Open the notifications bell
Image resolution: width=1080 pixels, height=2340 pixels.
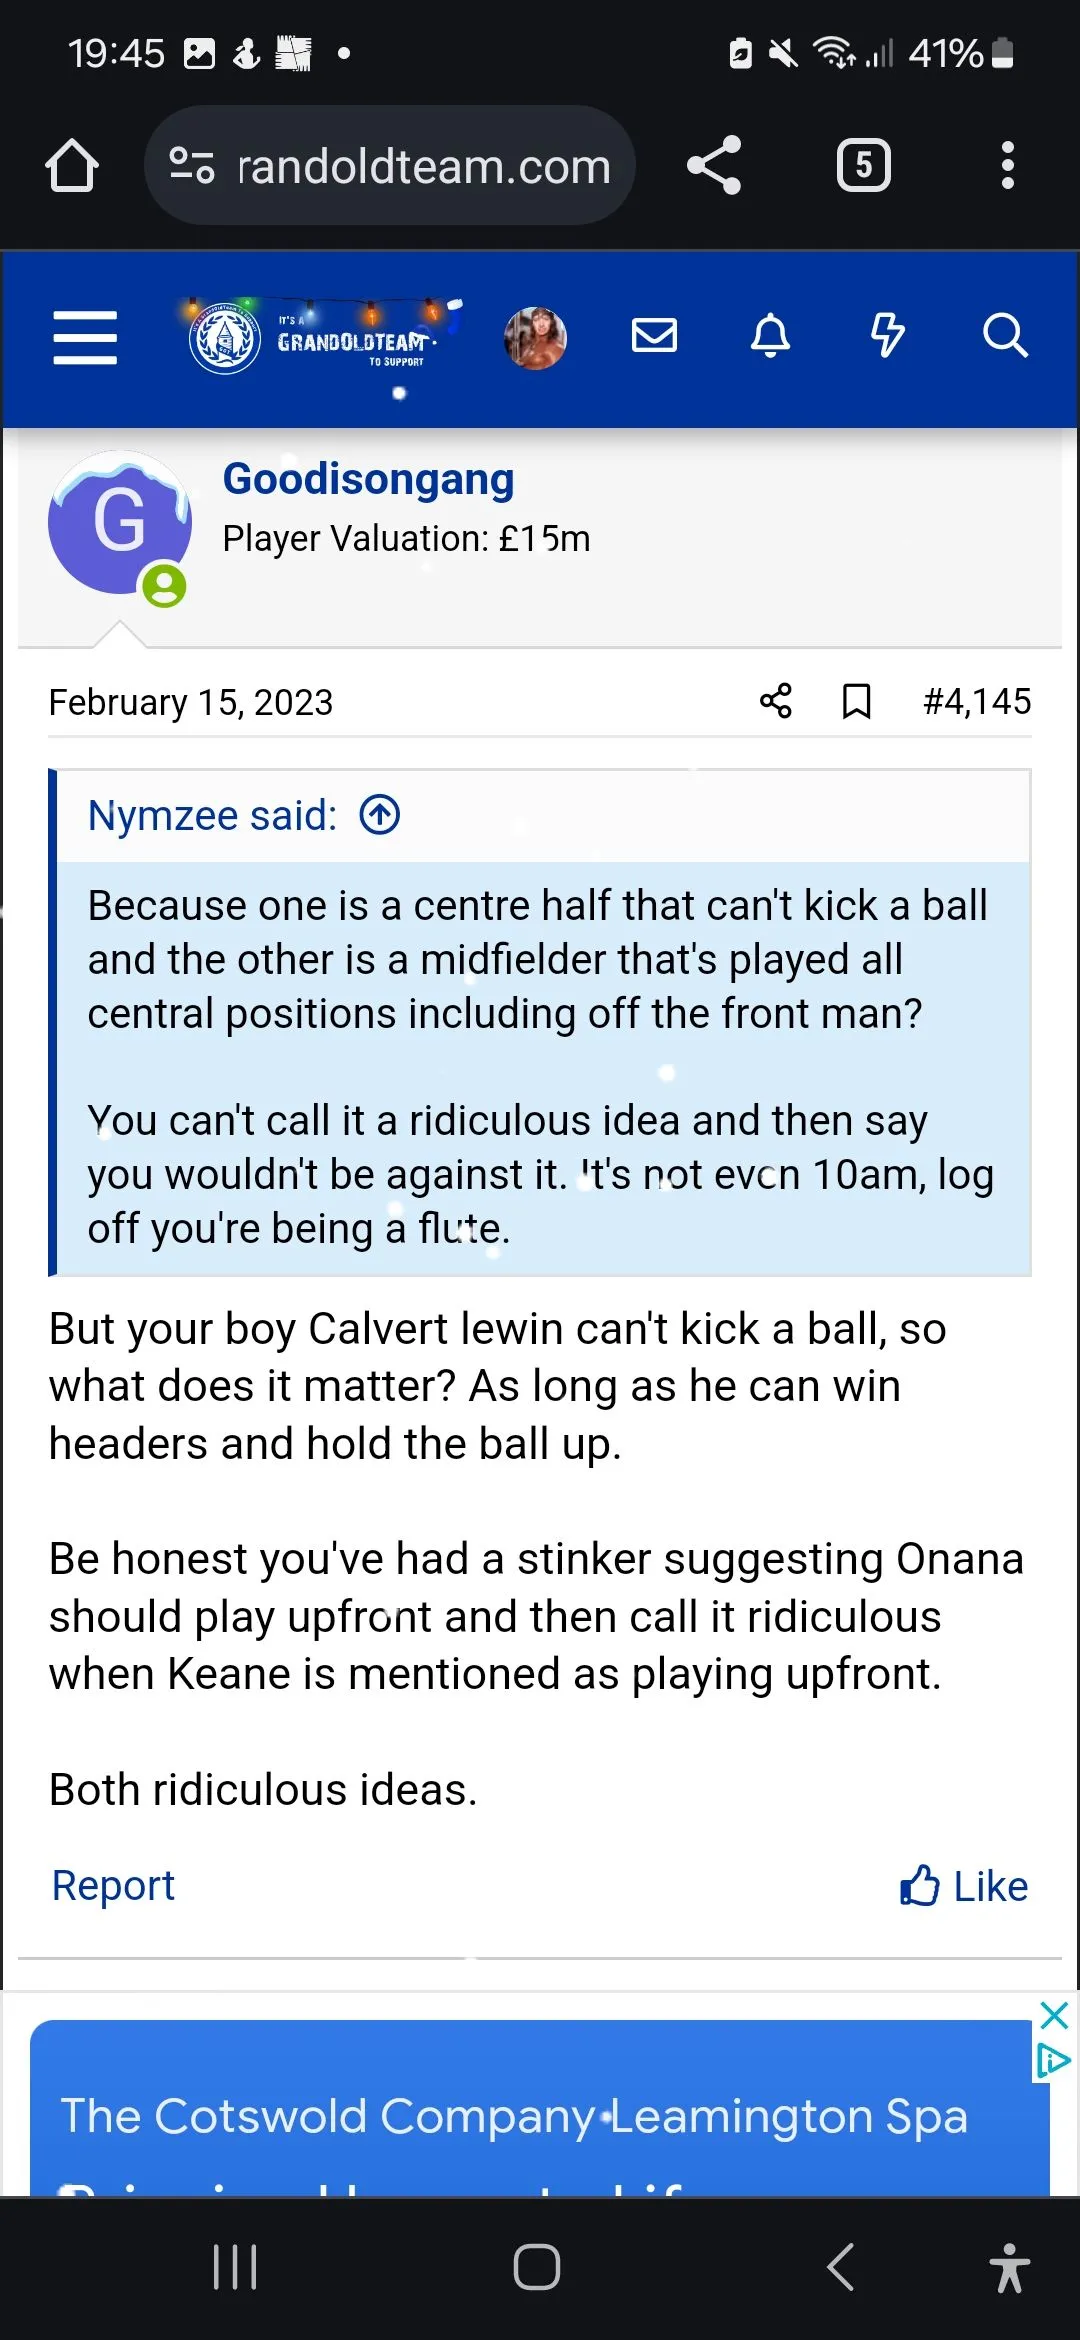click(x=770, y=336)
